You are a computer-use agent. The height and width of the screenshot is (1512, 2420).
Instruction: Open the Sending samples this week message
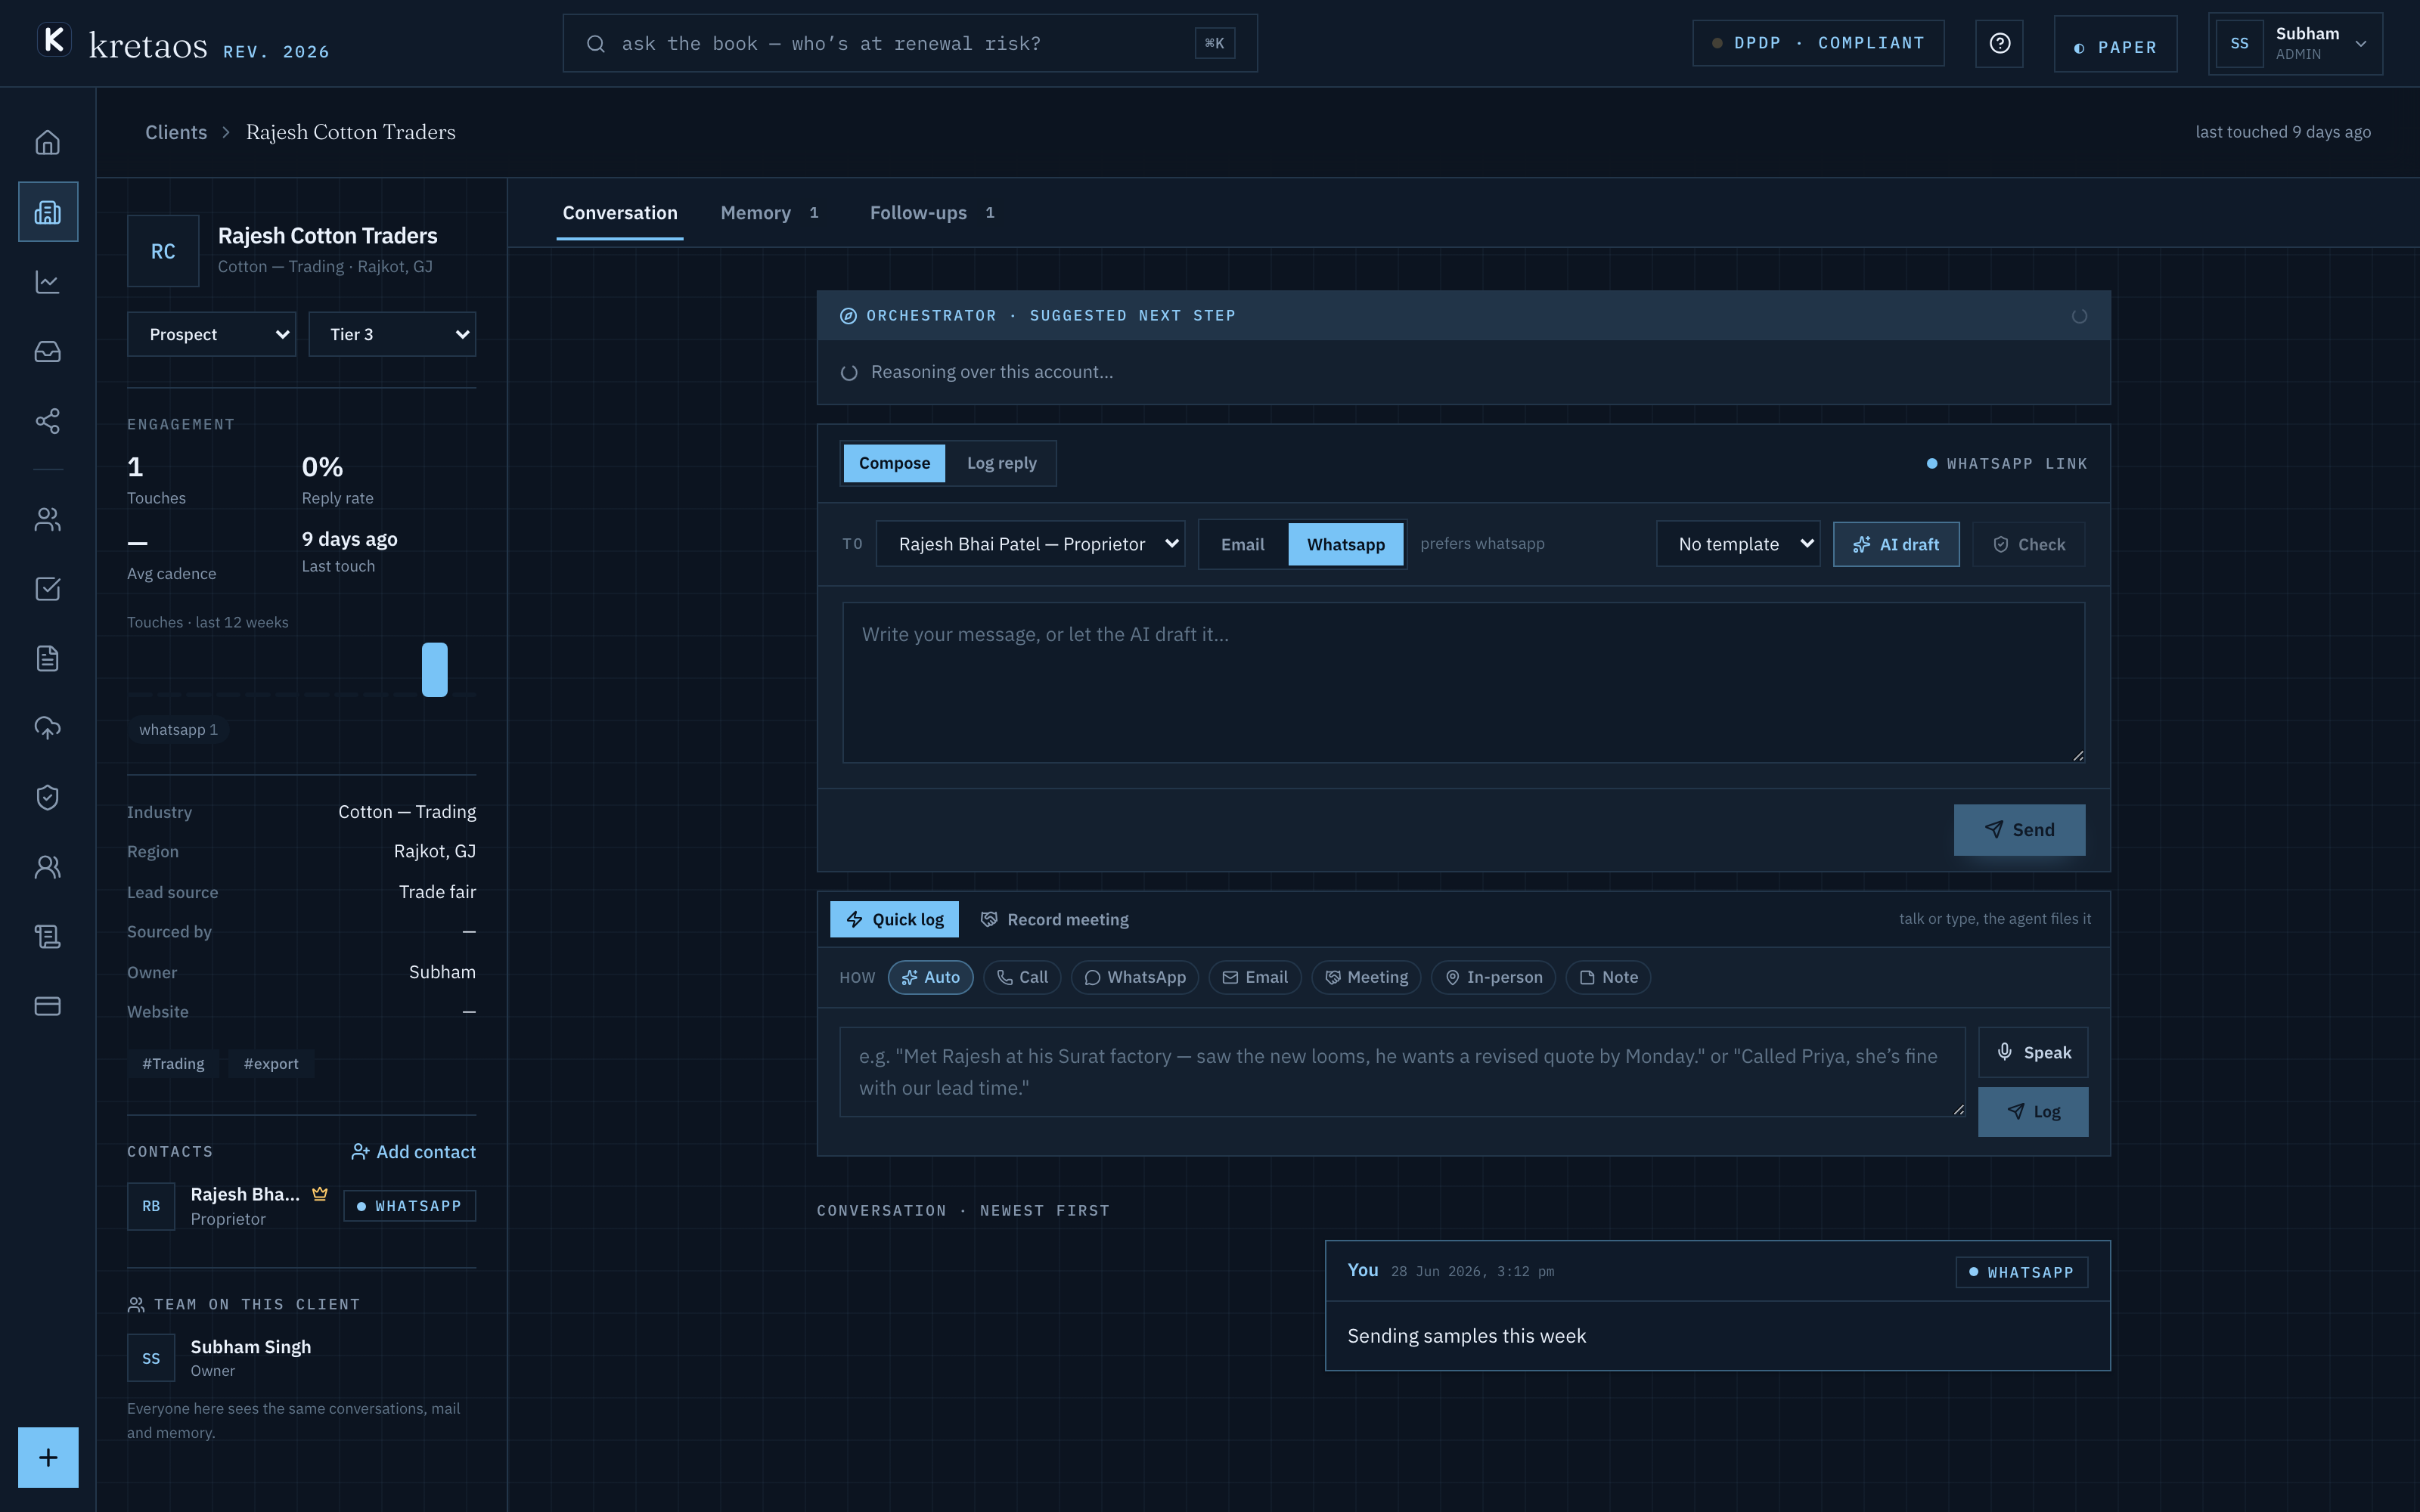pos(1717,1305)
